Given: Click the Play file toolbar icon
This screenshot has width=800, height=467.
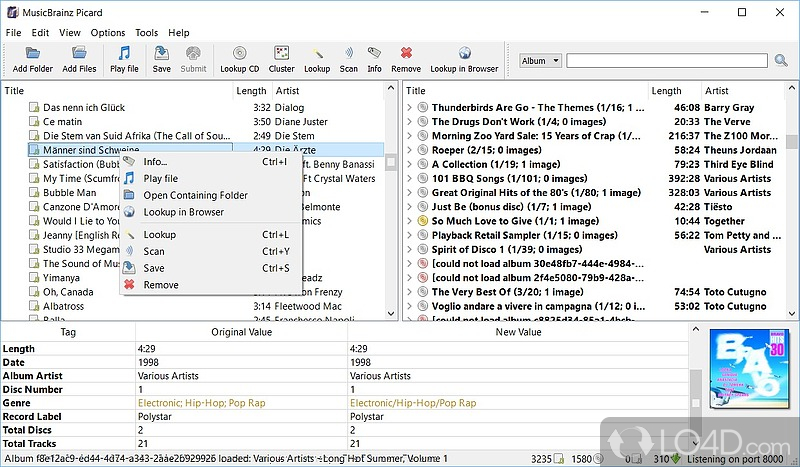Looking at the screenshot, I should [124, 53].
